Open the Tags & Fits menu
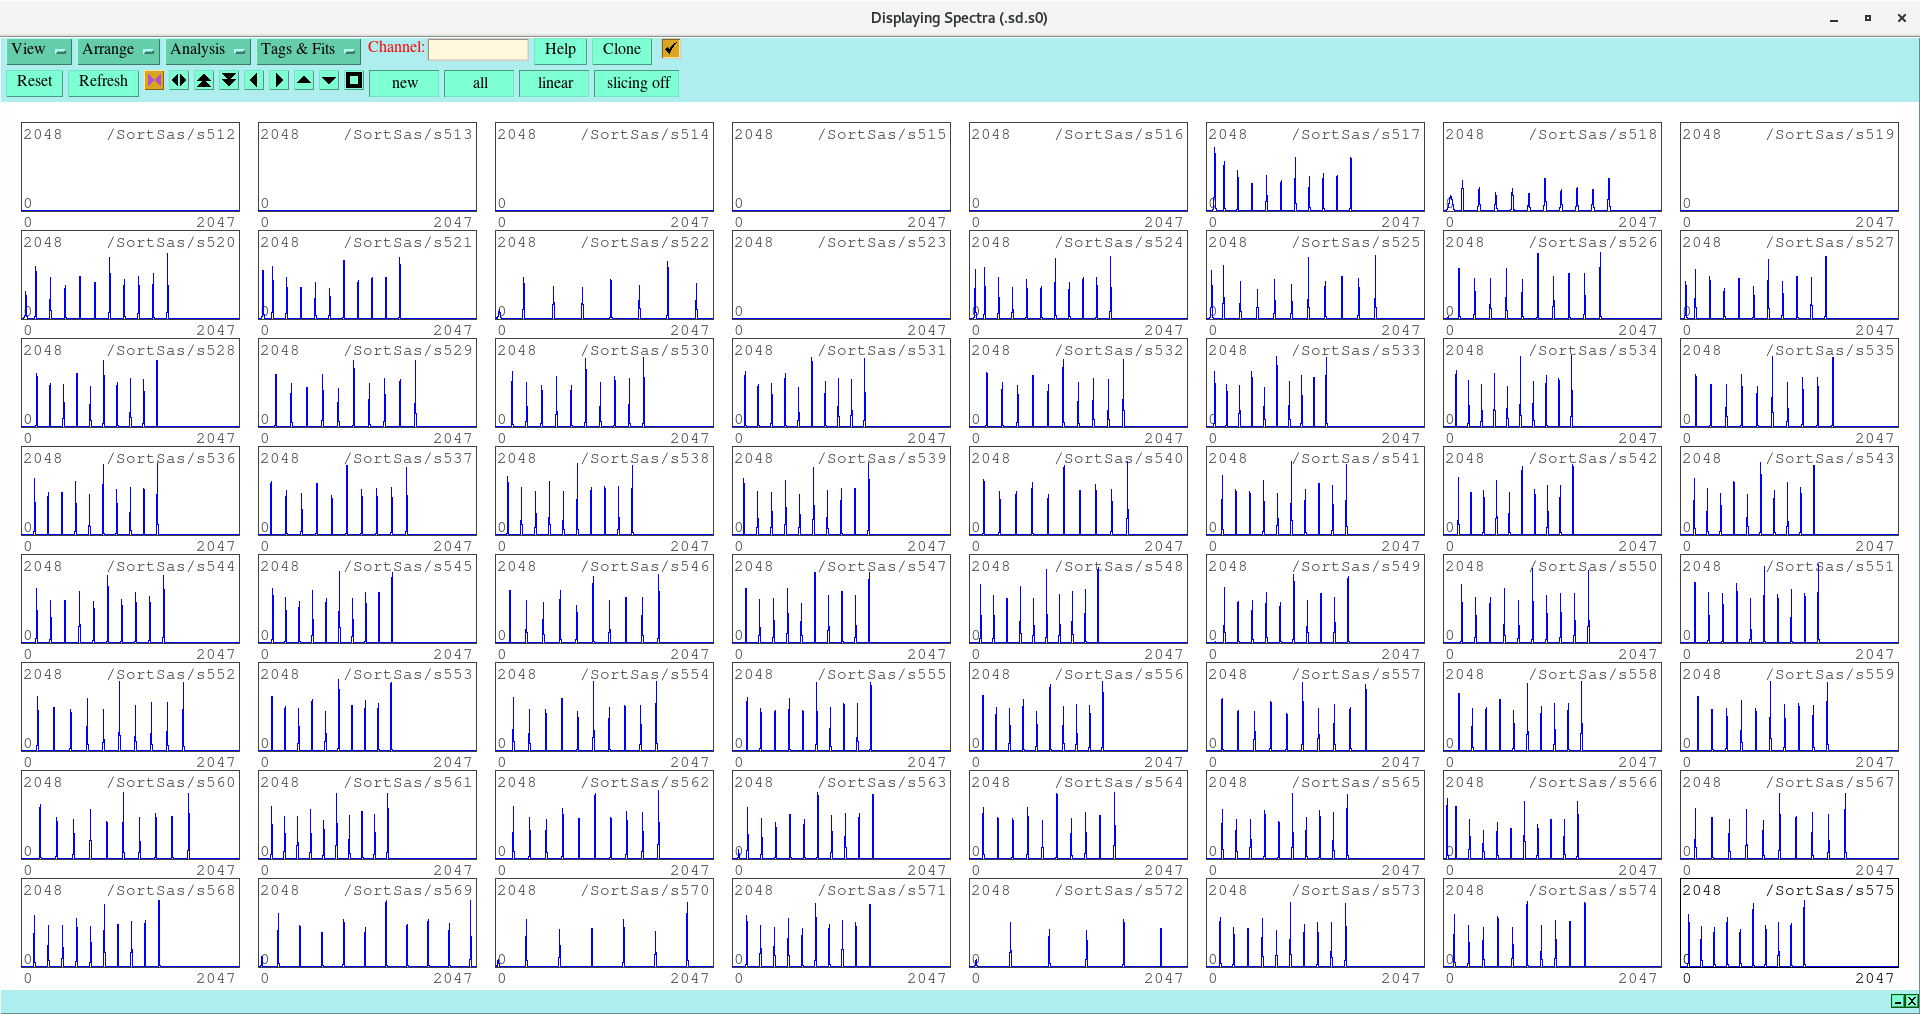 coord(308,50)
